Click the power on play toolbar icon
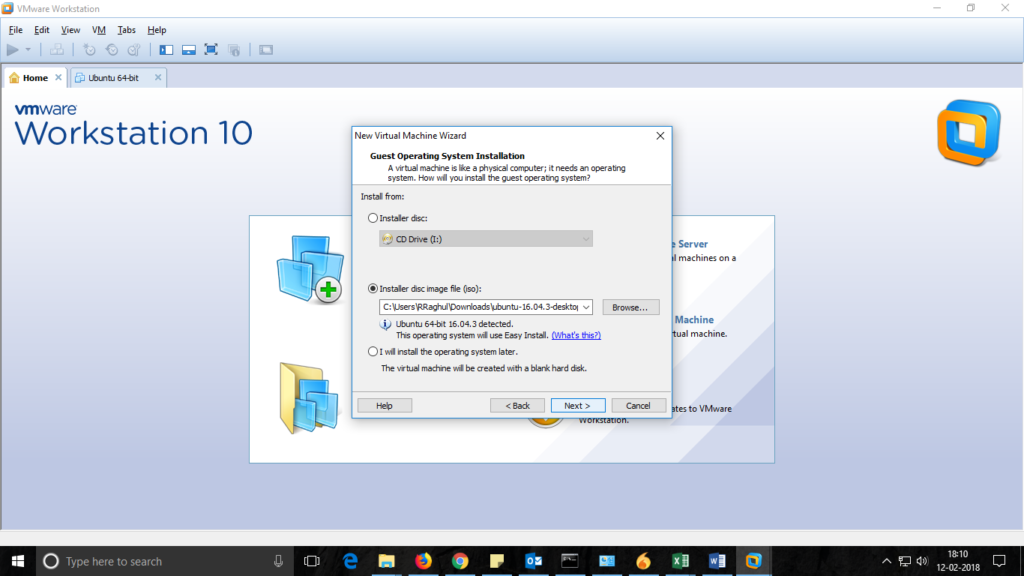The image size is (1024, 576). pos(13,49)
